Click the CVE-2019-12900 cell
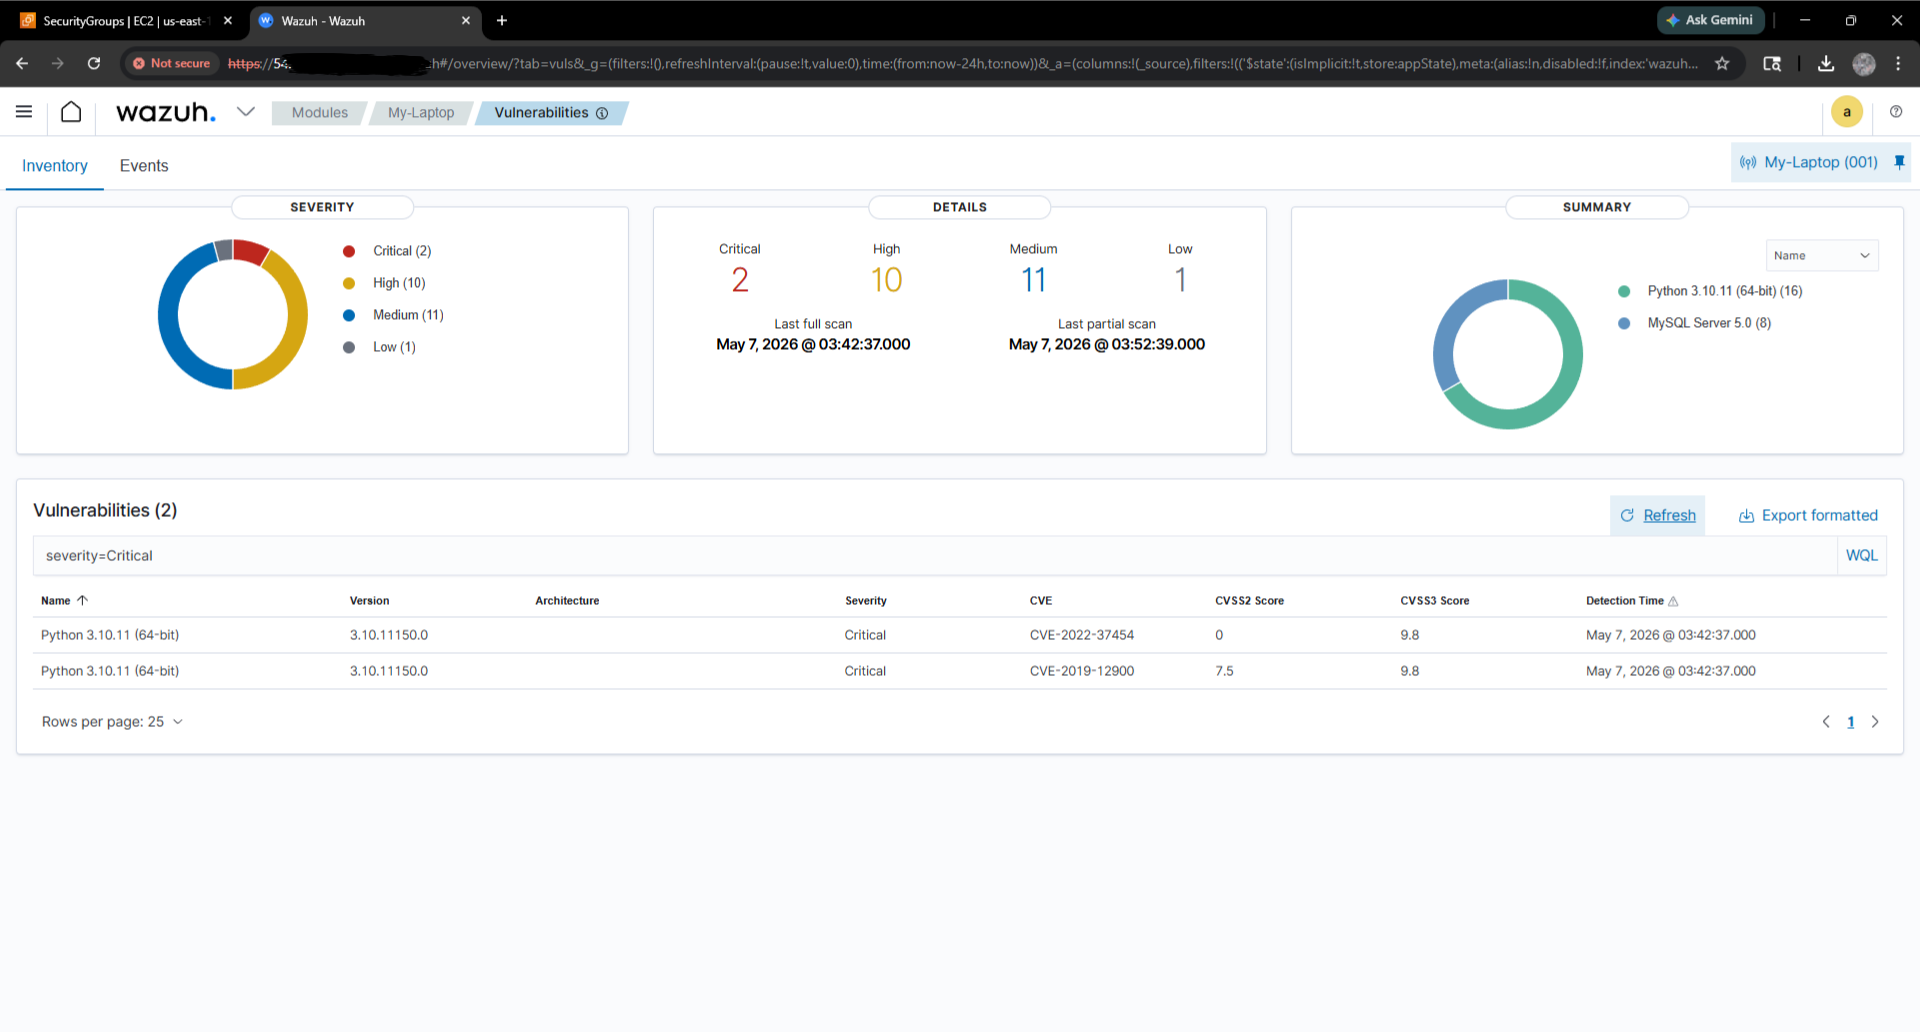This screenshot has height=1032, width=1920. point(1082,671)
